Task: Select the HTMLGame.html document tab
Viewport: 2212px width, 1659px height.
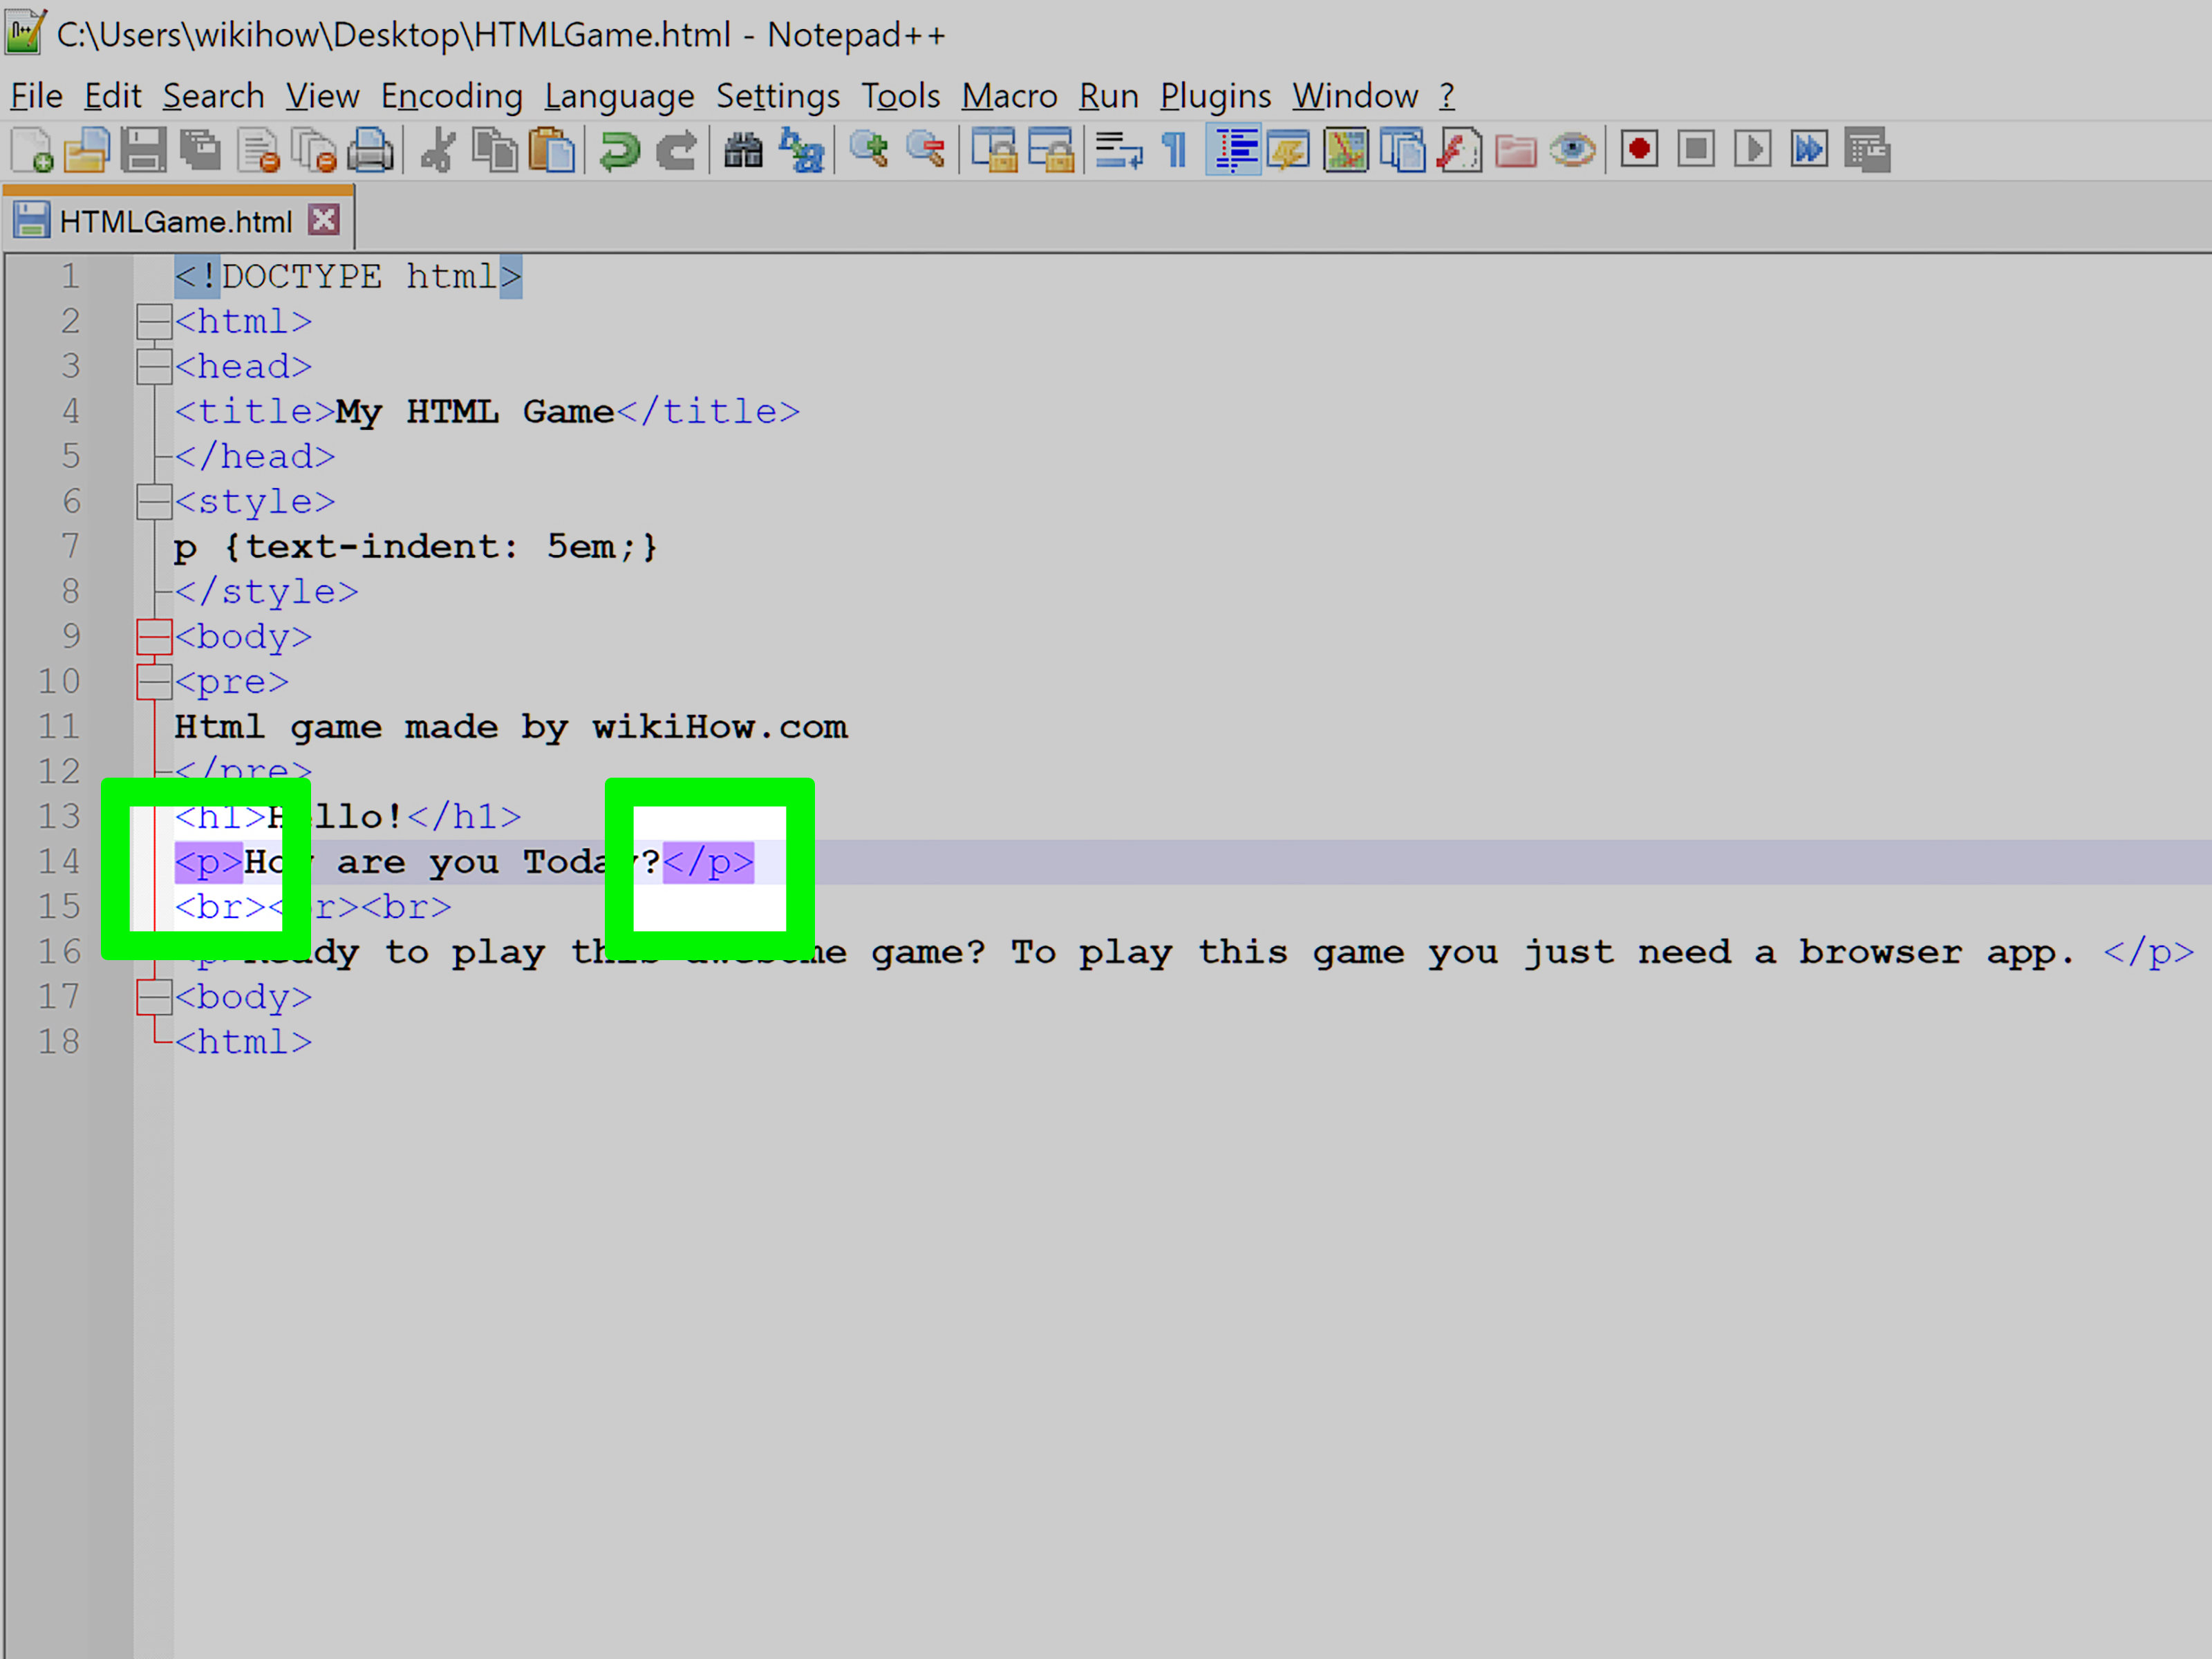Action: [x=178, y=220]
